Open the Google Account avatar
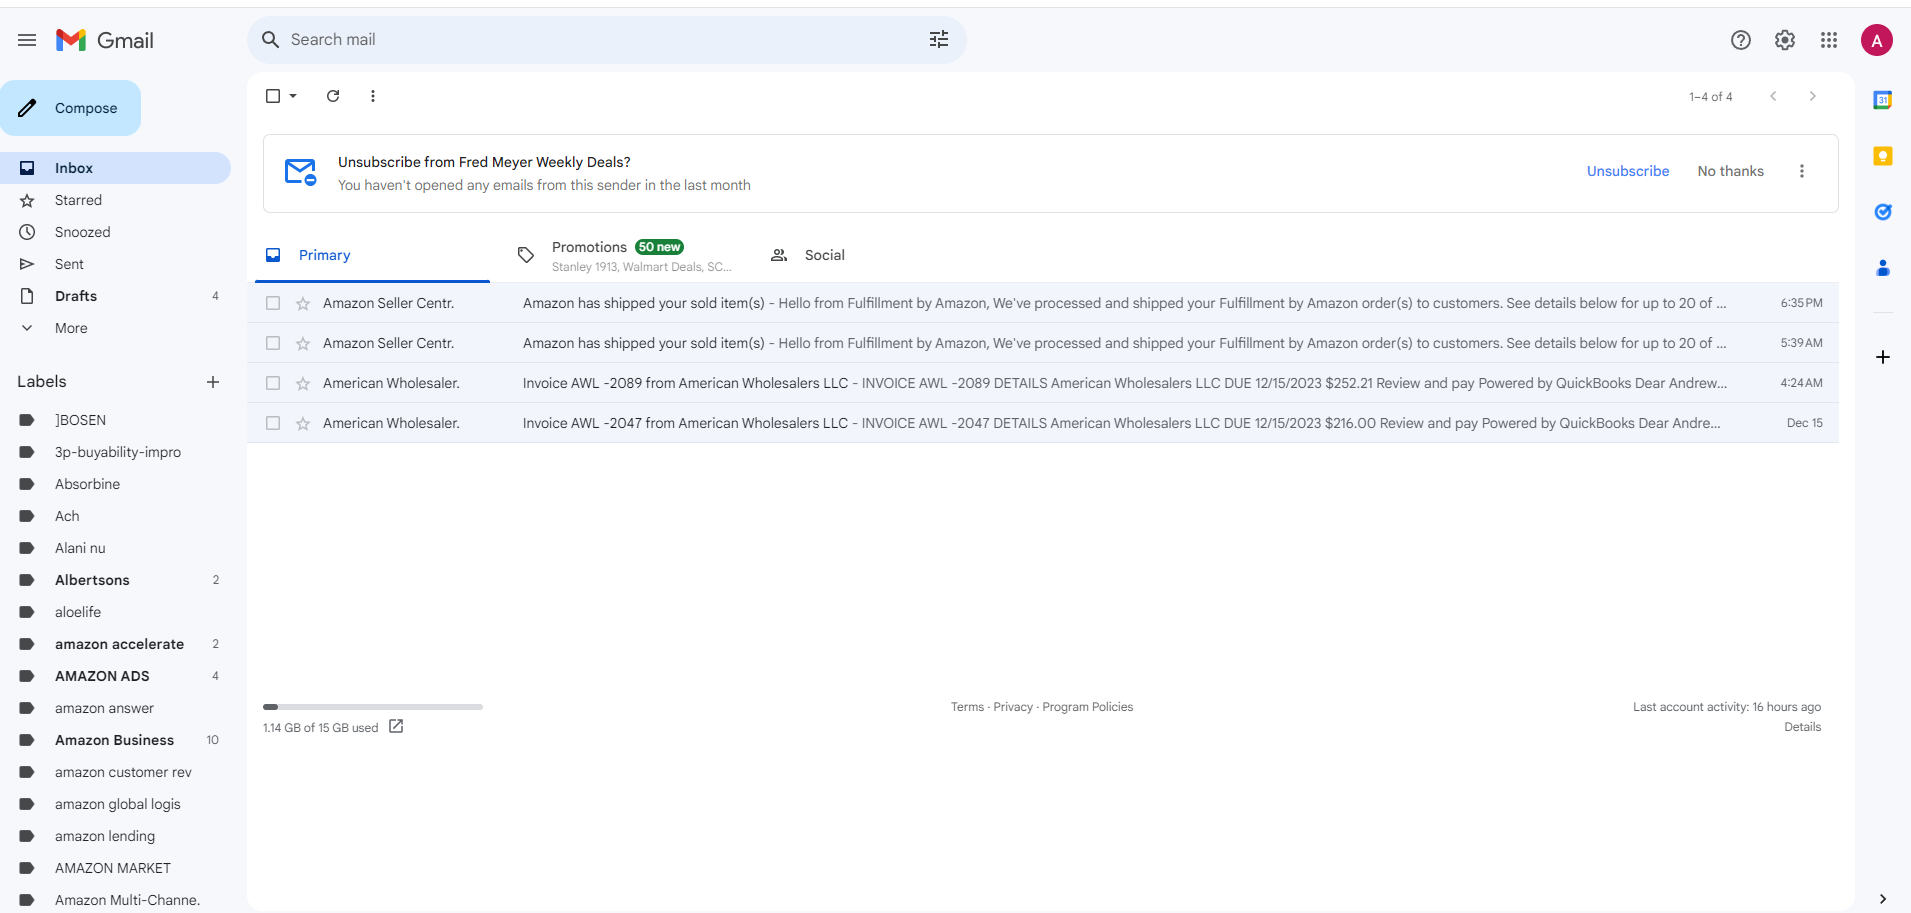Viewport: 1911px width, 913px height. [x=1877, y=40]
